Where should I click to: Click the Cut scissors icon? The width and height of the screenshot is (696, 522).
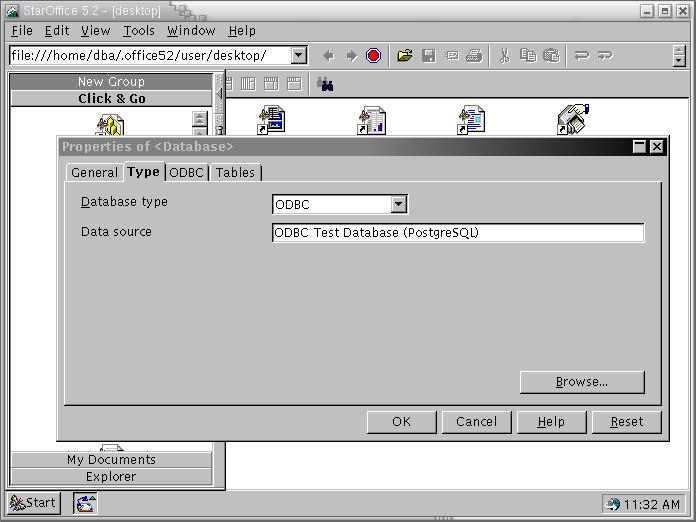click(505, 56)
